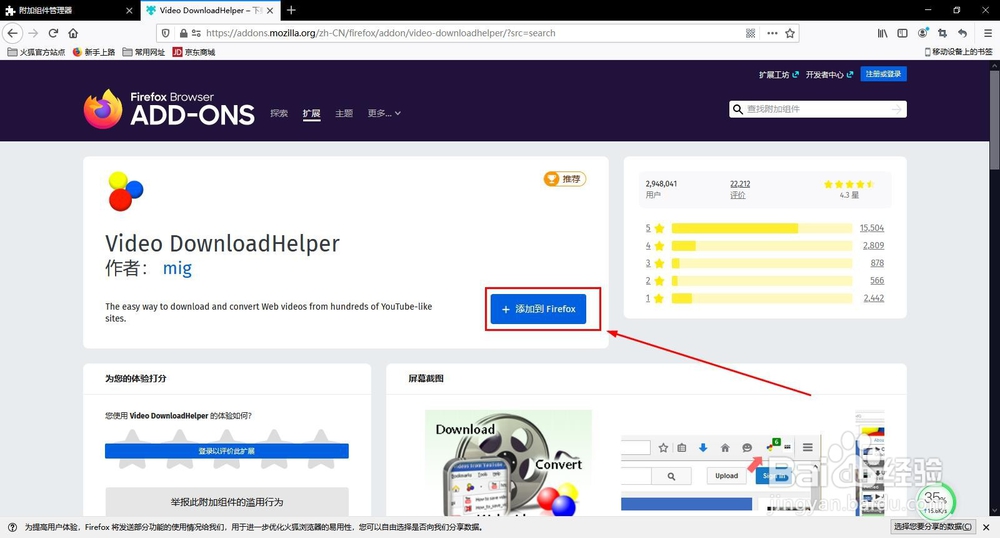Open the page actions three-dot menu
This screenshot has width=1000, height=538.
pos(772,33)
